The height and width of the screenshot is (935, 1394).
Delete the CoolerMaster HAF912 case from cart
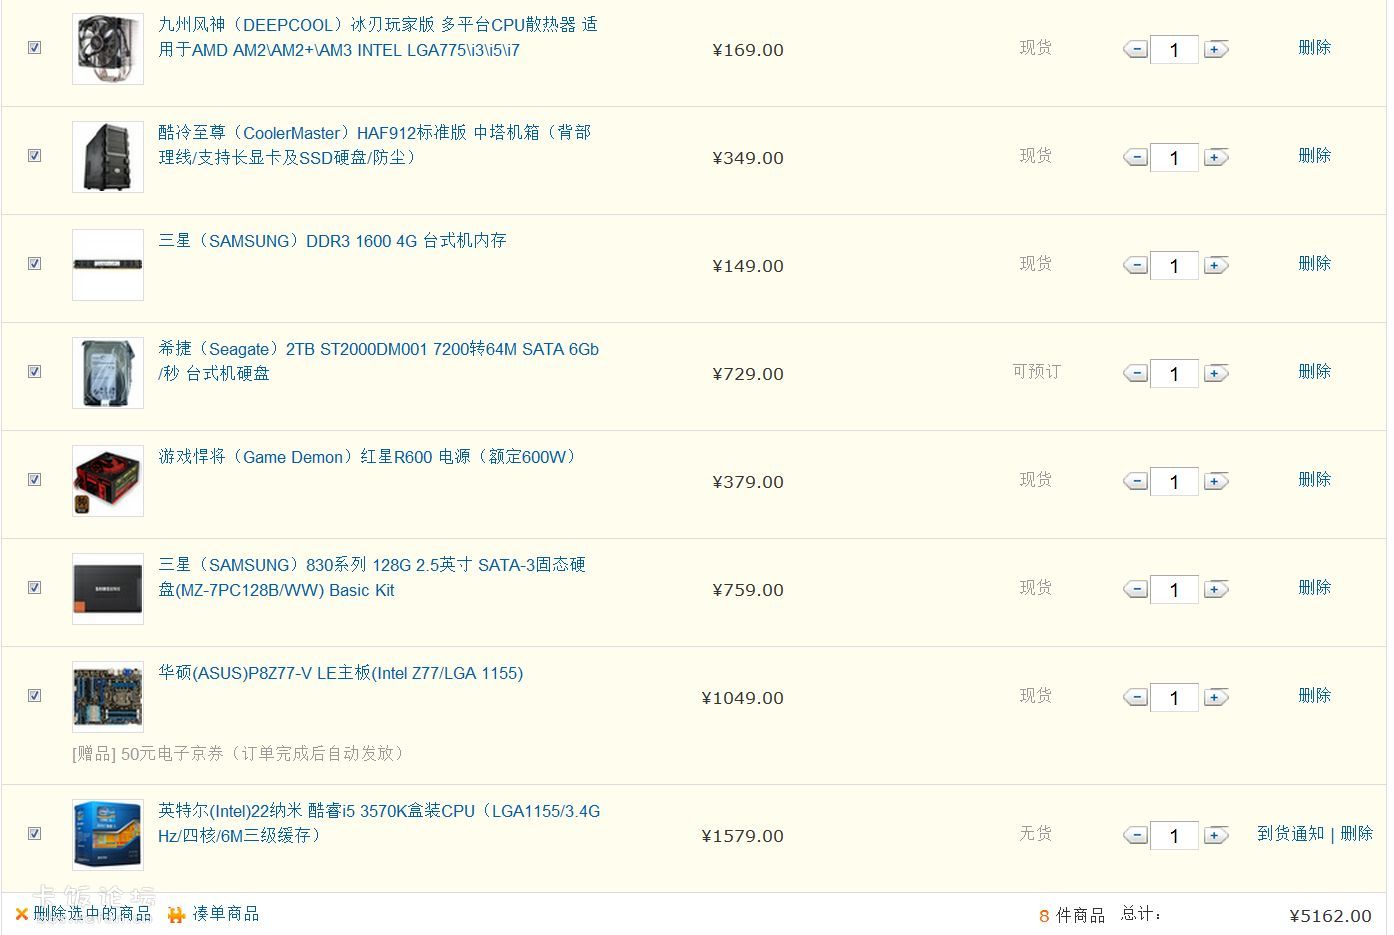pyautogui.click(x=1314, y=155)
